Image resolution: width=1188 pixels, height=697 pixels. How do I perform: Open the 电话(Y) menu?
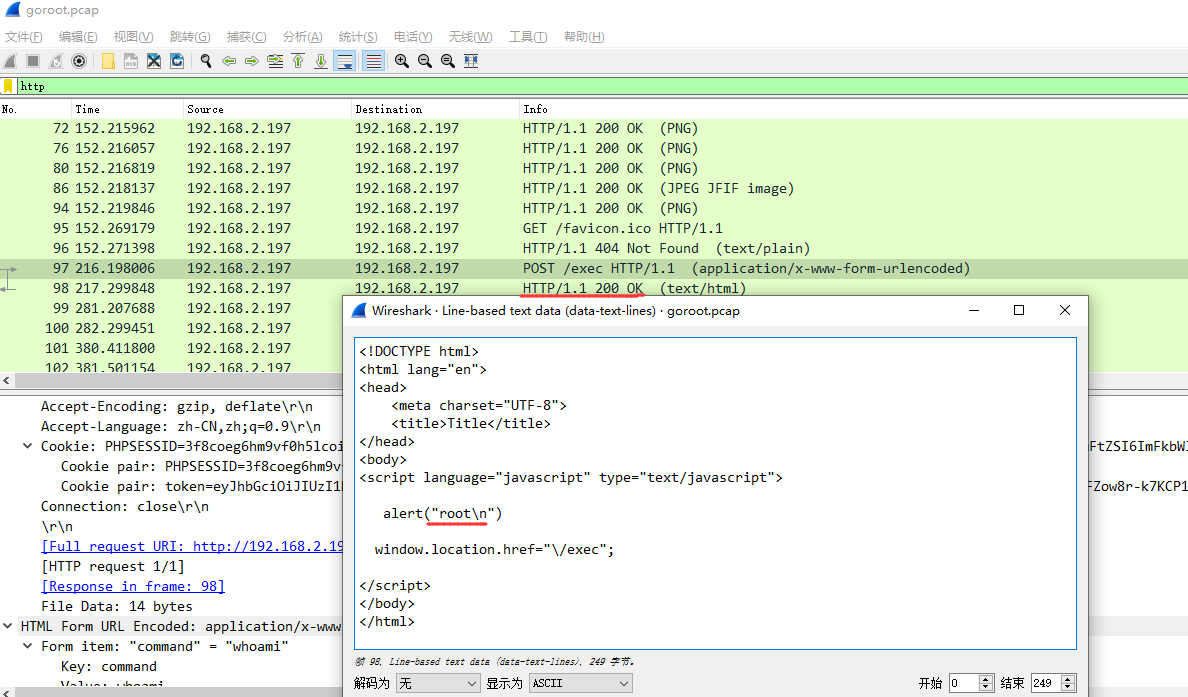(x=413, y=36)
